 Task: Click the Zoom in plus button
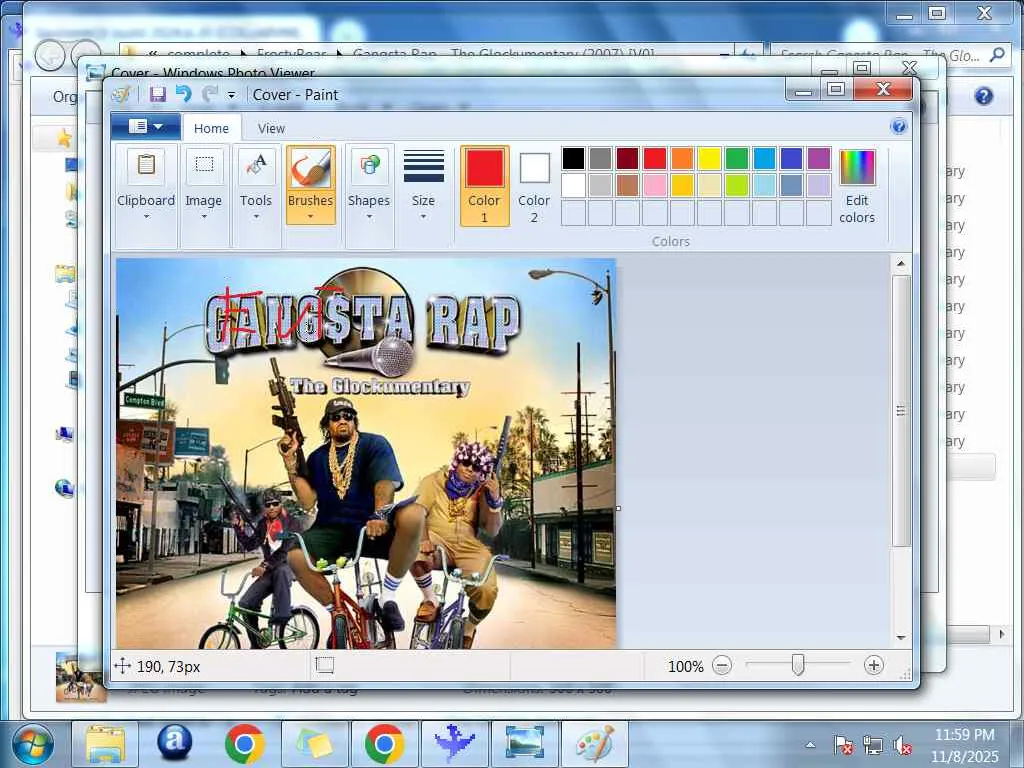[x=874, y=665]
